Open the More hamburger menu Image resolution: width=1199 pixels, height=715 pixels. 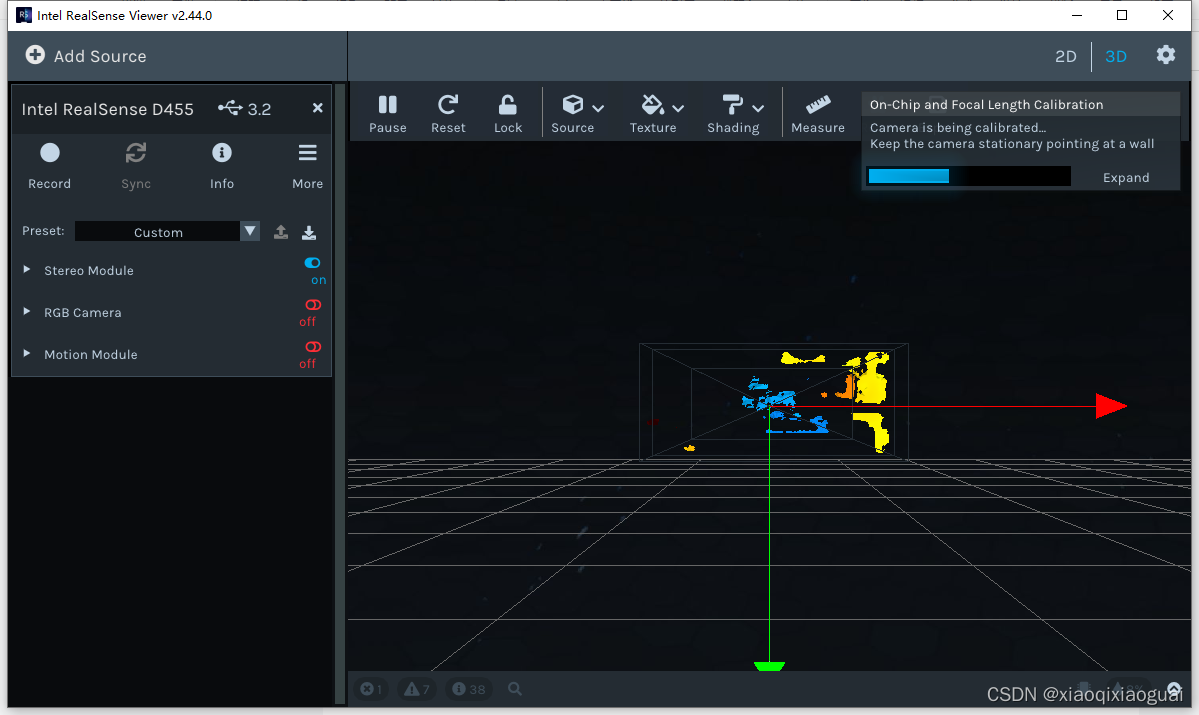pyautogui.click(x=307, y=166)
